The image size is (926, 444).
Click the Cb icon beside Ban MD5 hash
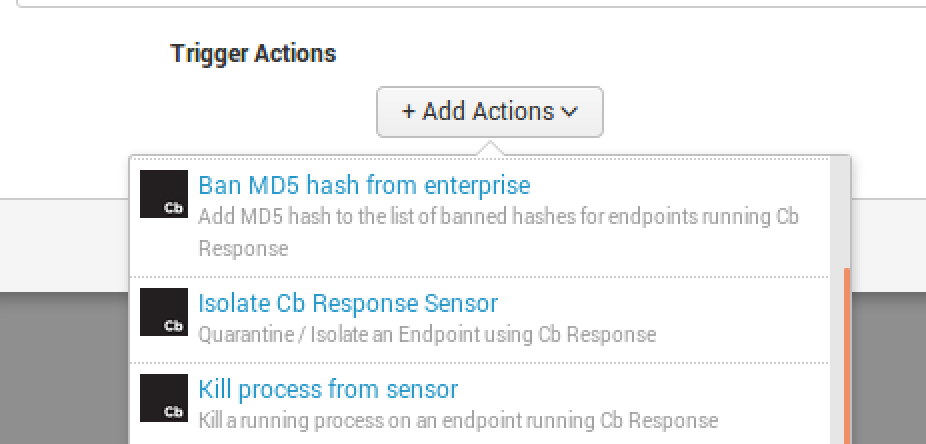click(x=164, y=194)
